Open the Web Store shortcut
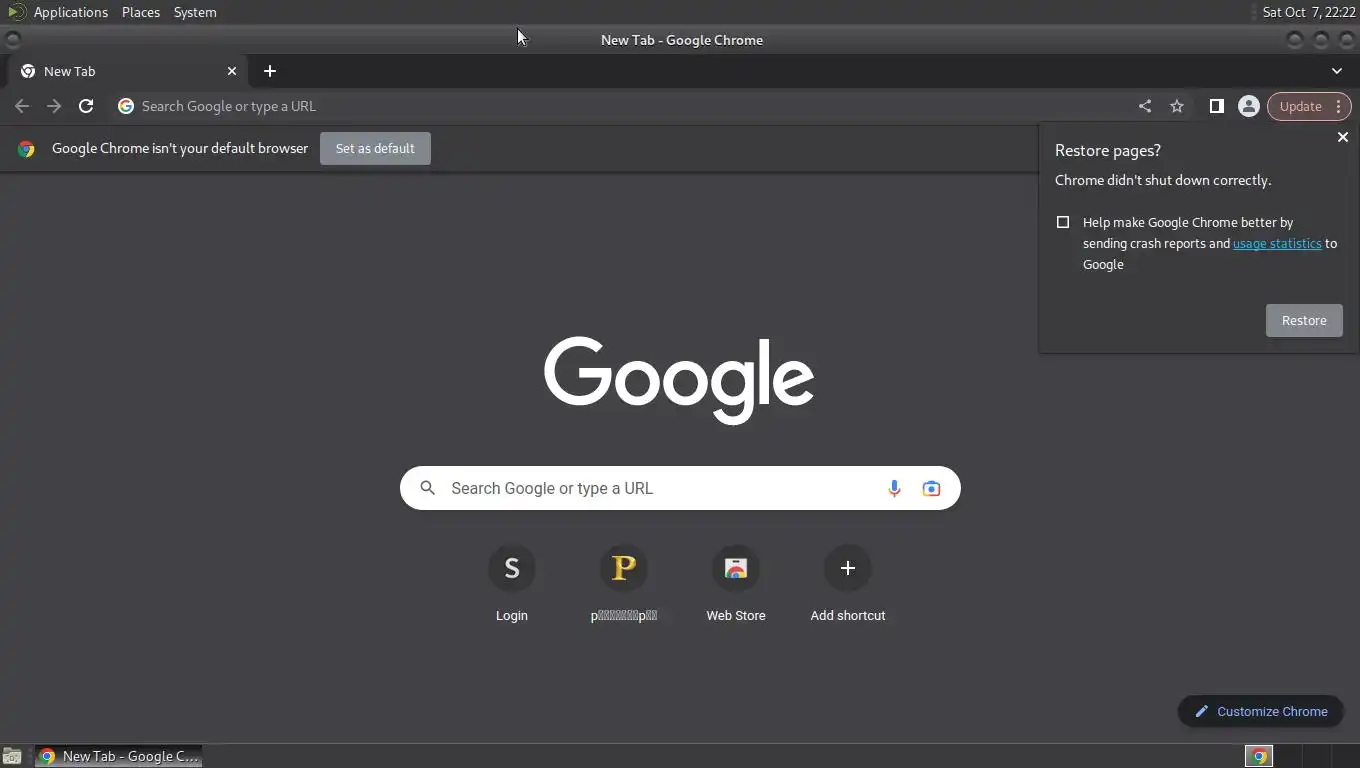Image resolution: width=1360 pixels, height=768 pixels. [735, 585]
